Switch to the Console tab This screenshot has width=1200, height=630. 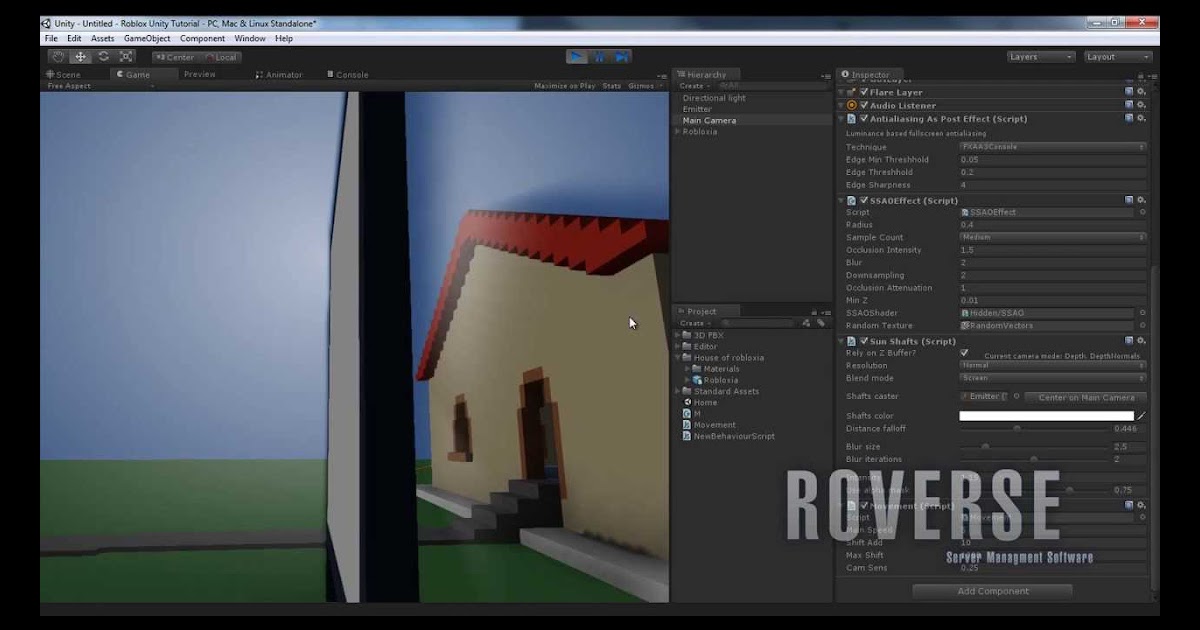pos(347,74)
